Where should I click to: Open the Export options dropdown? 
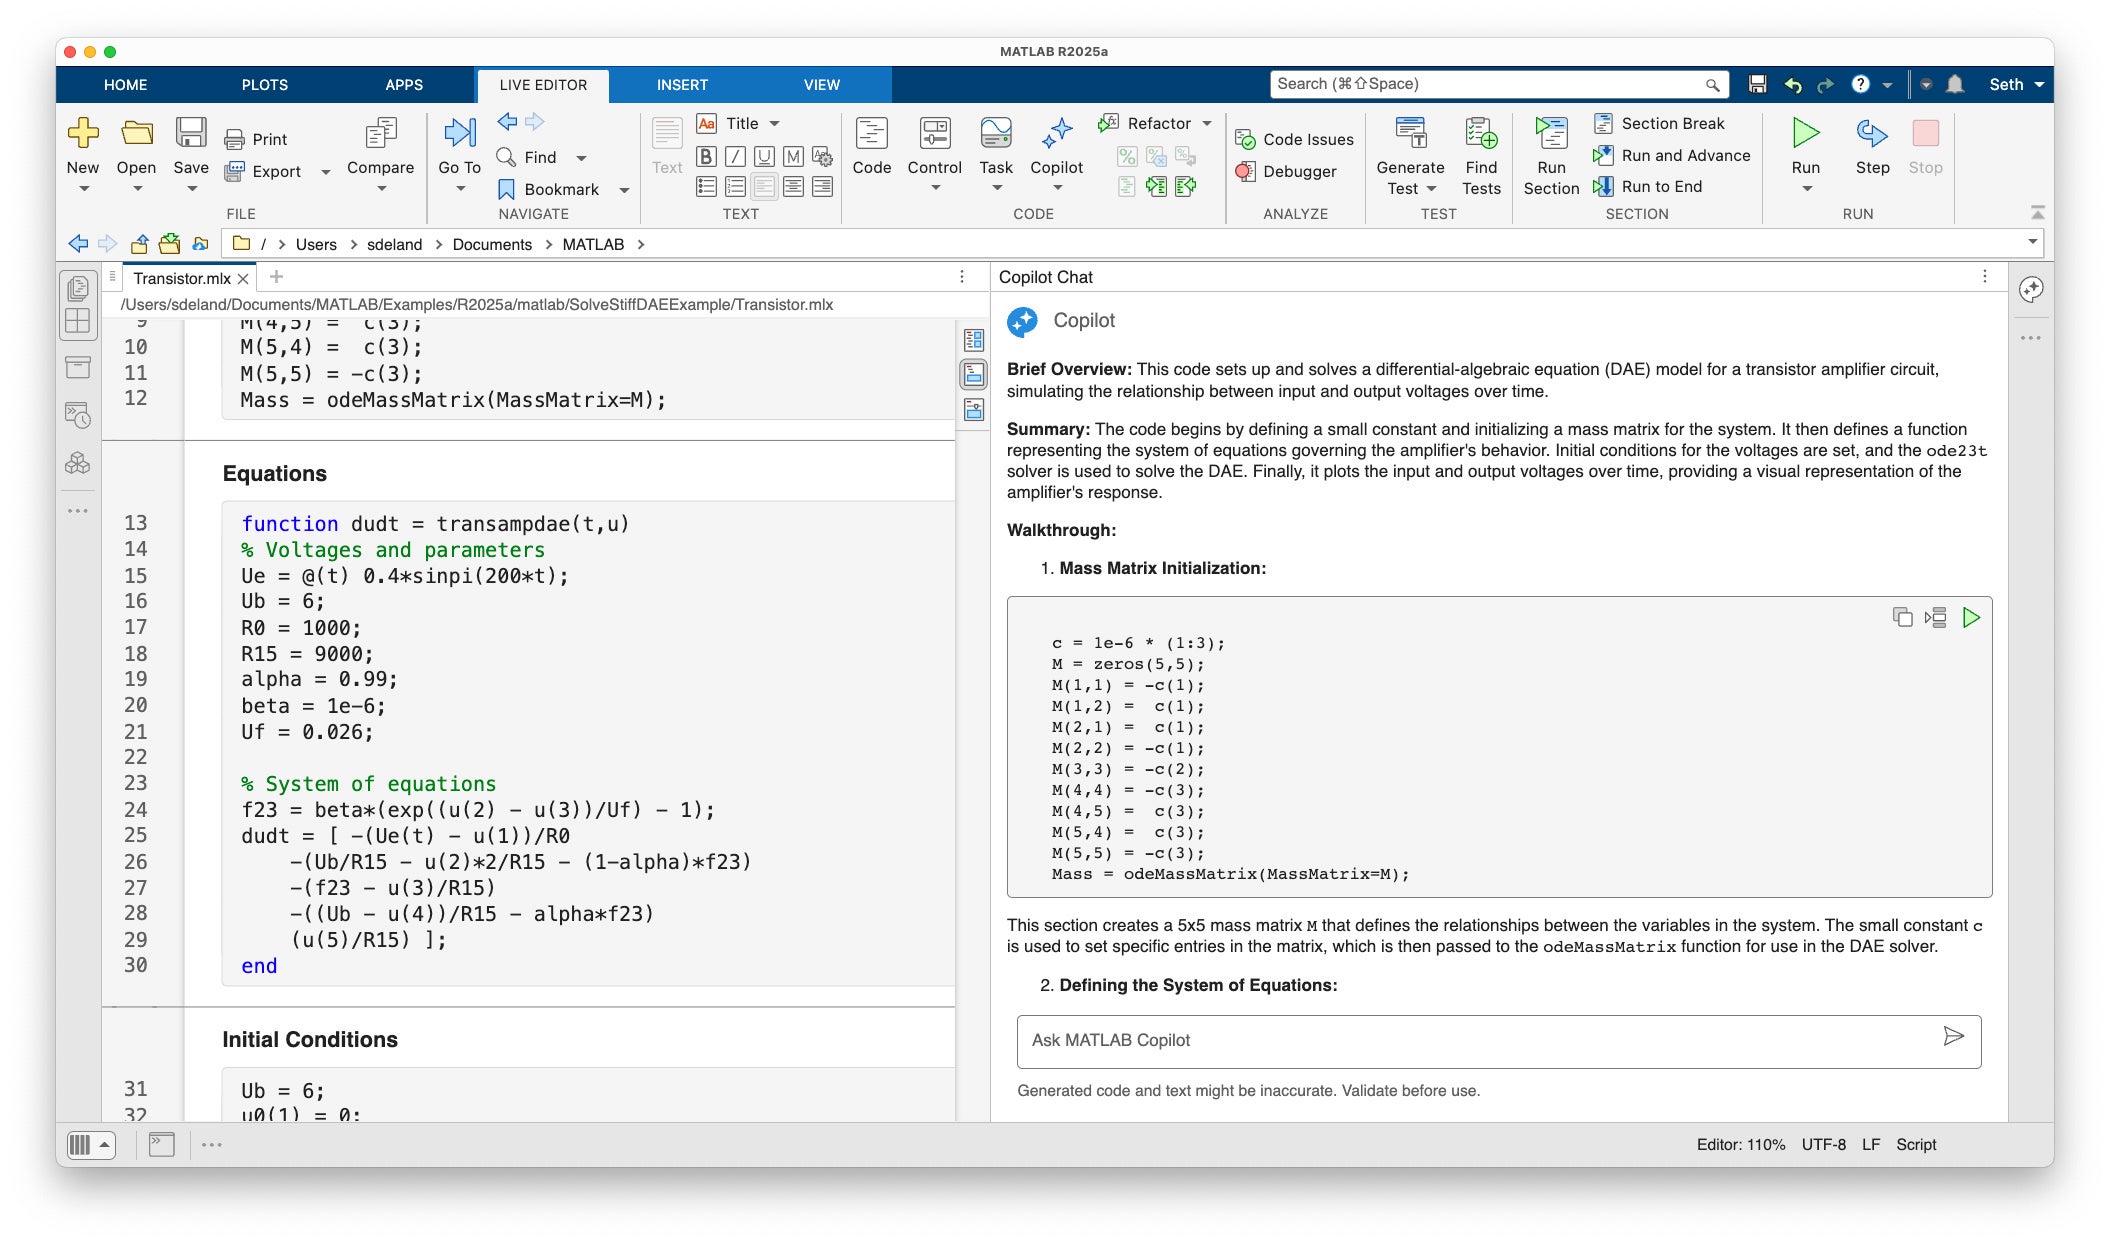click(324, 171)
